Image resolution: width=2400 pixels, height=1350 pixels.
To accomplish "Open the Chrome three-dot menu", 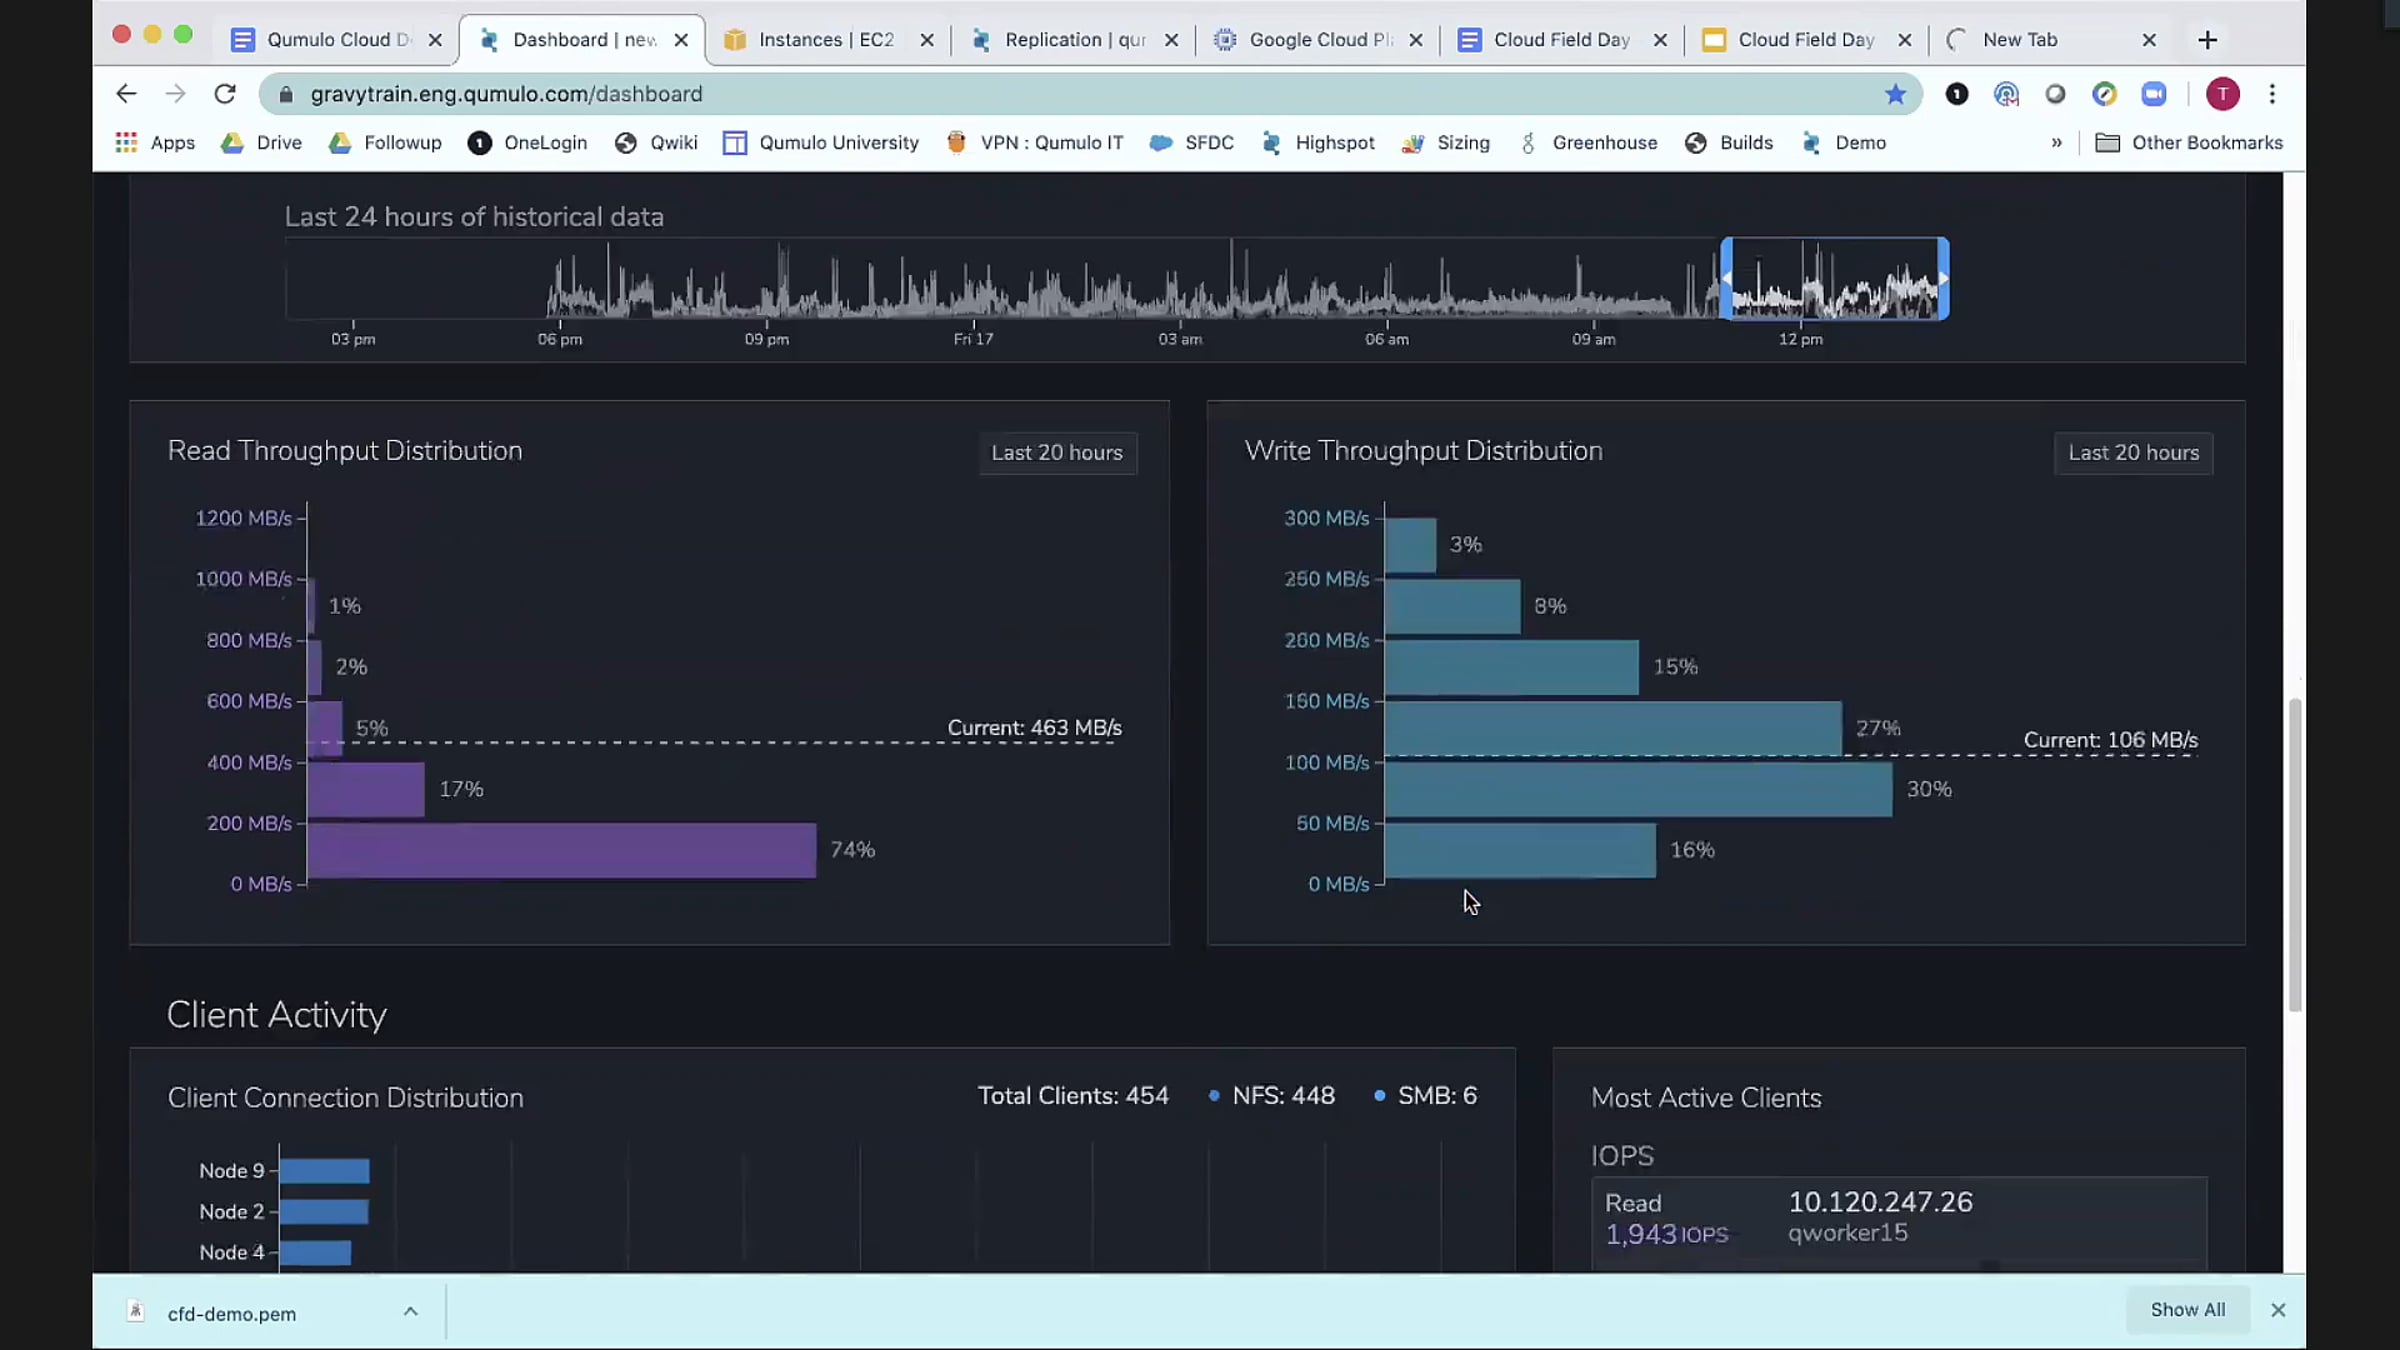I will (x=2272, y=94).
